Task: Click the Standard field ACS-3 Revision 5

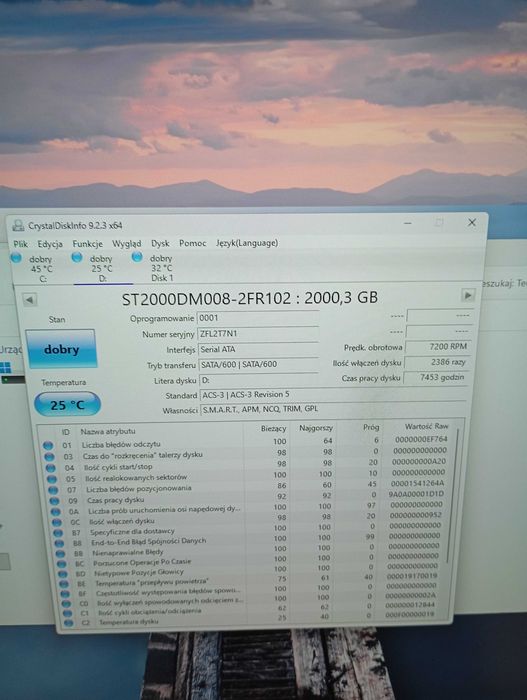Action: click(333, 395)
